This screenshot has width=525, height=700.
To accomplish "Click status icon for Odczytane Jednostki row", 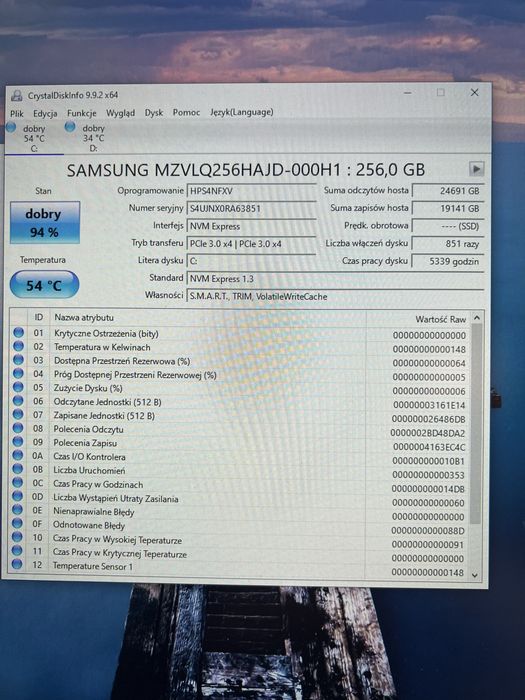I will [18, 400].
